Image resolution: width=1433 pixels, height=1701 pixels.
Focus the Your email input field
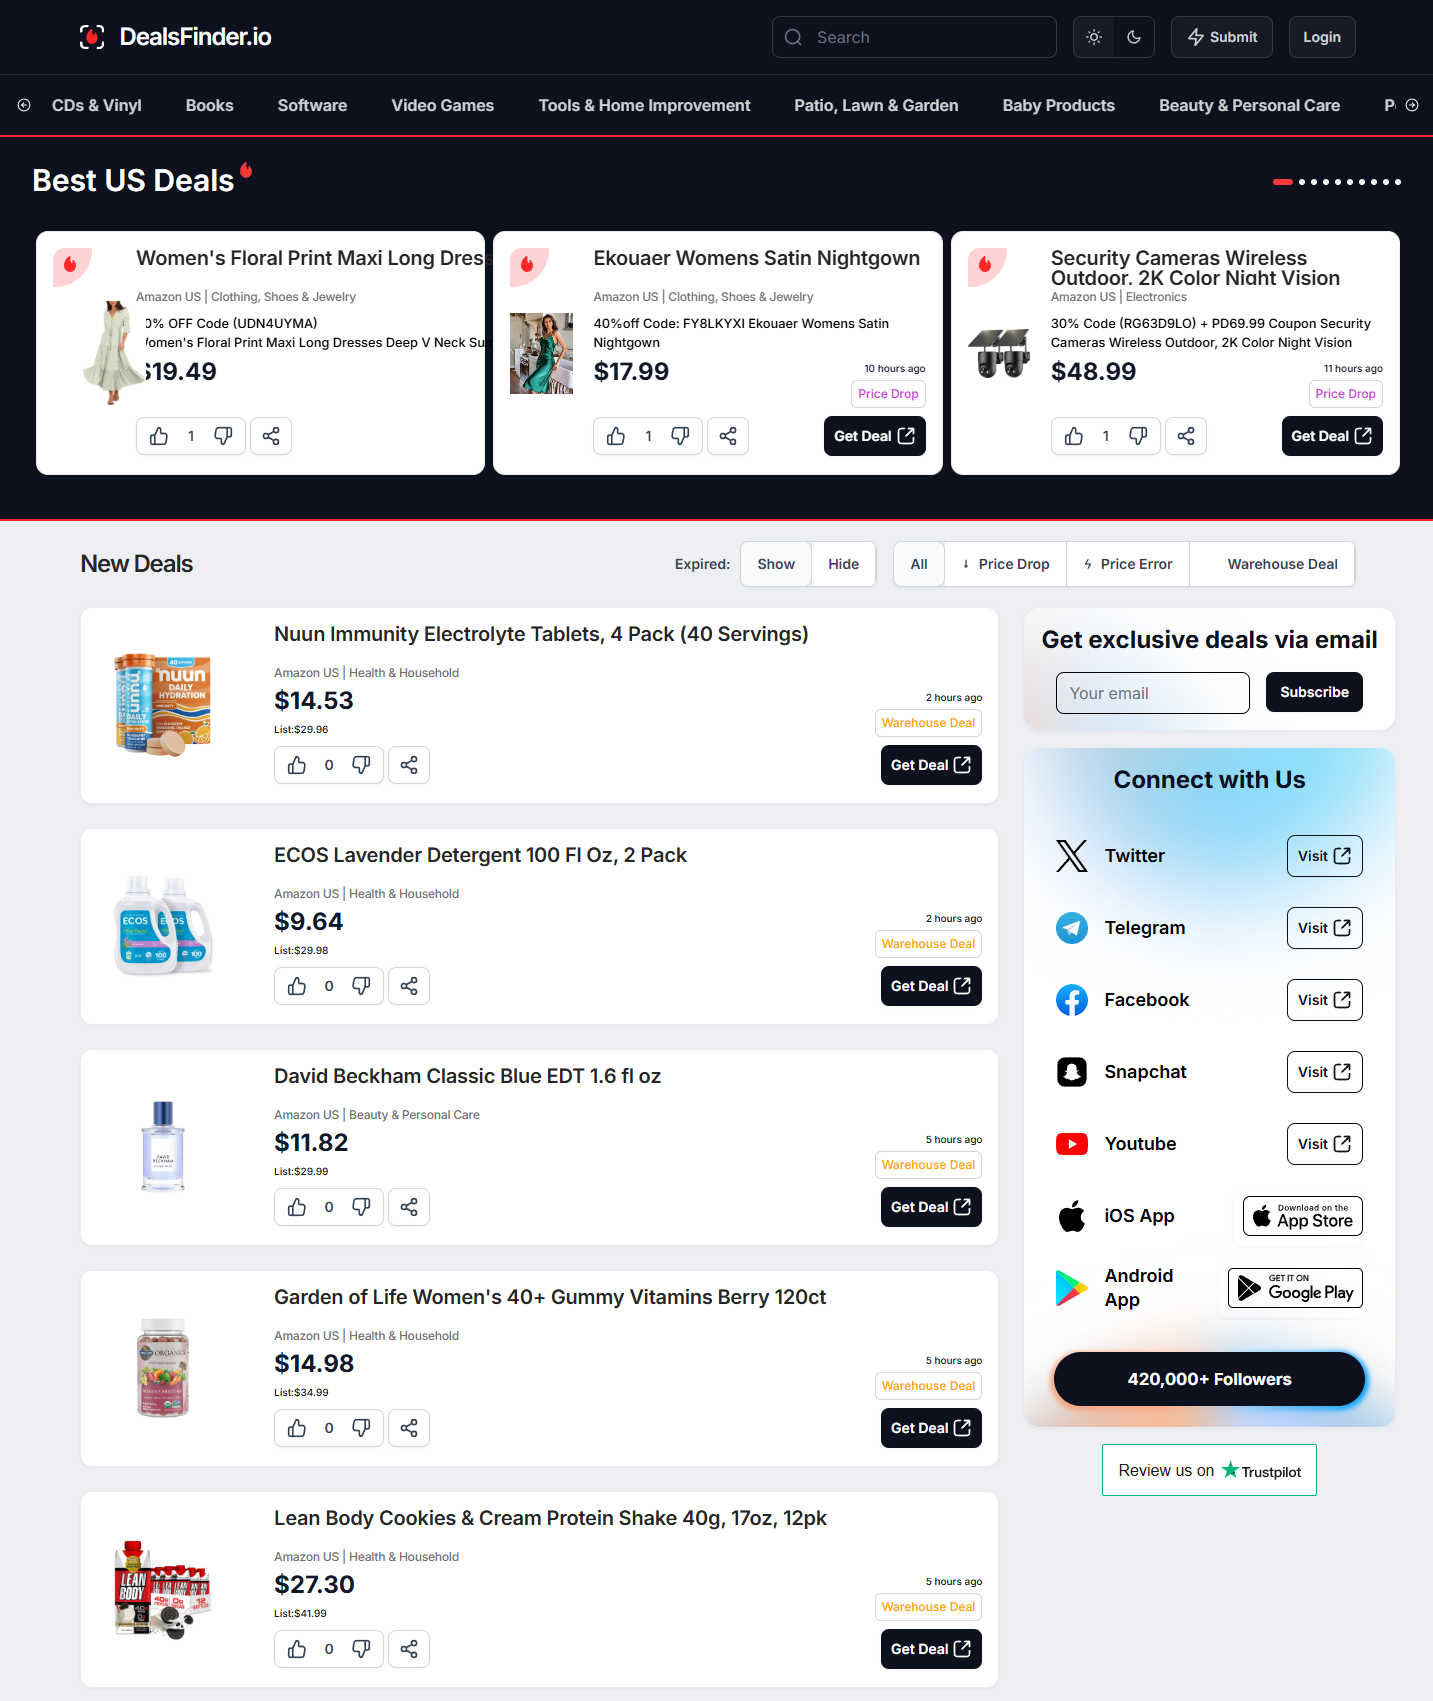1152,693
